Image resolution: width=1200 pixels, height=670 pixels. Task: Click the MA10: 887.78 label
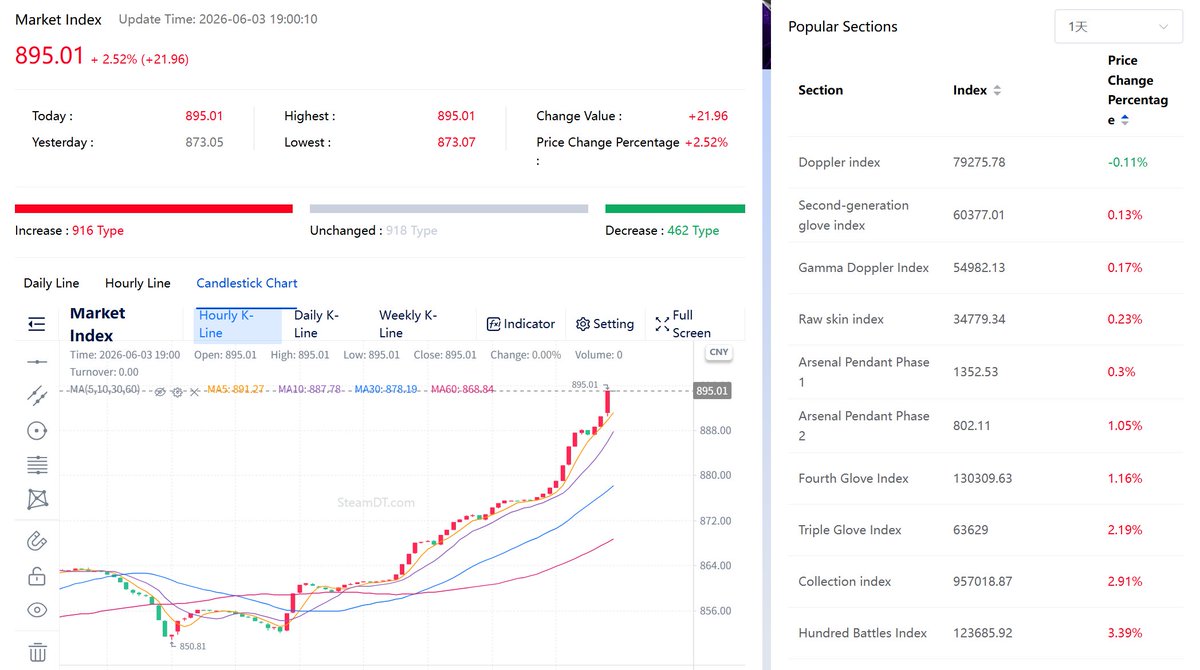pyautogui.click(x=310, y=389)
